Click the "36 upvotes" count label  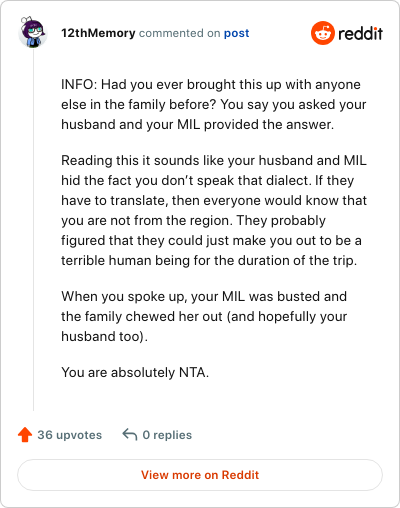pyautogui.click(x=70, y=435)
